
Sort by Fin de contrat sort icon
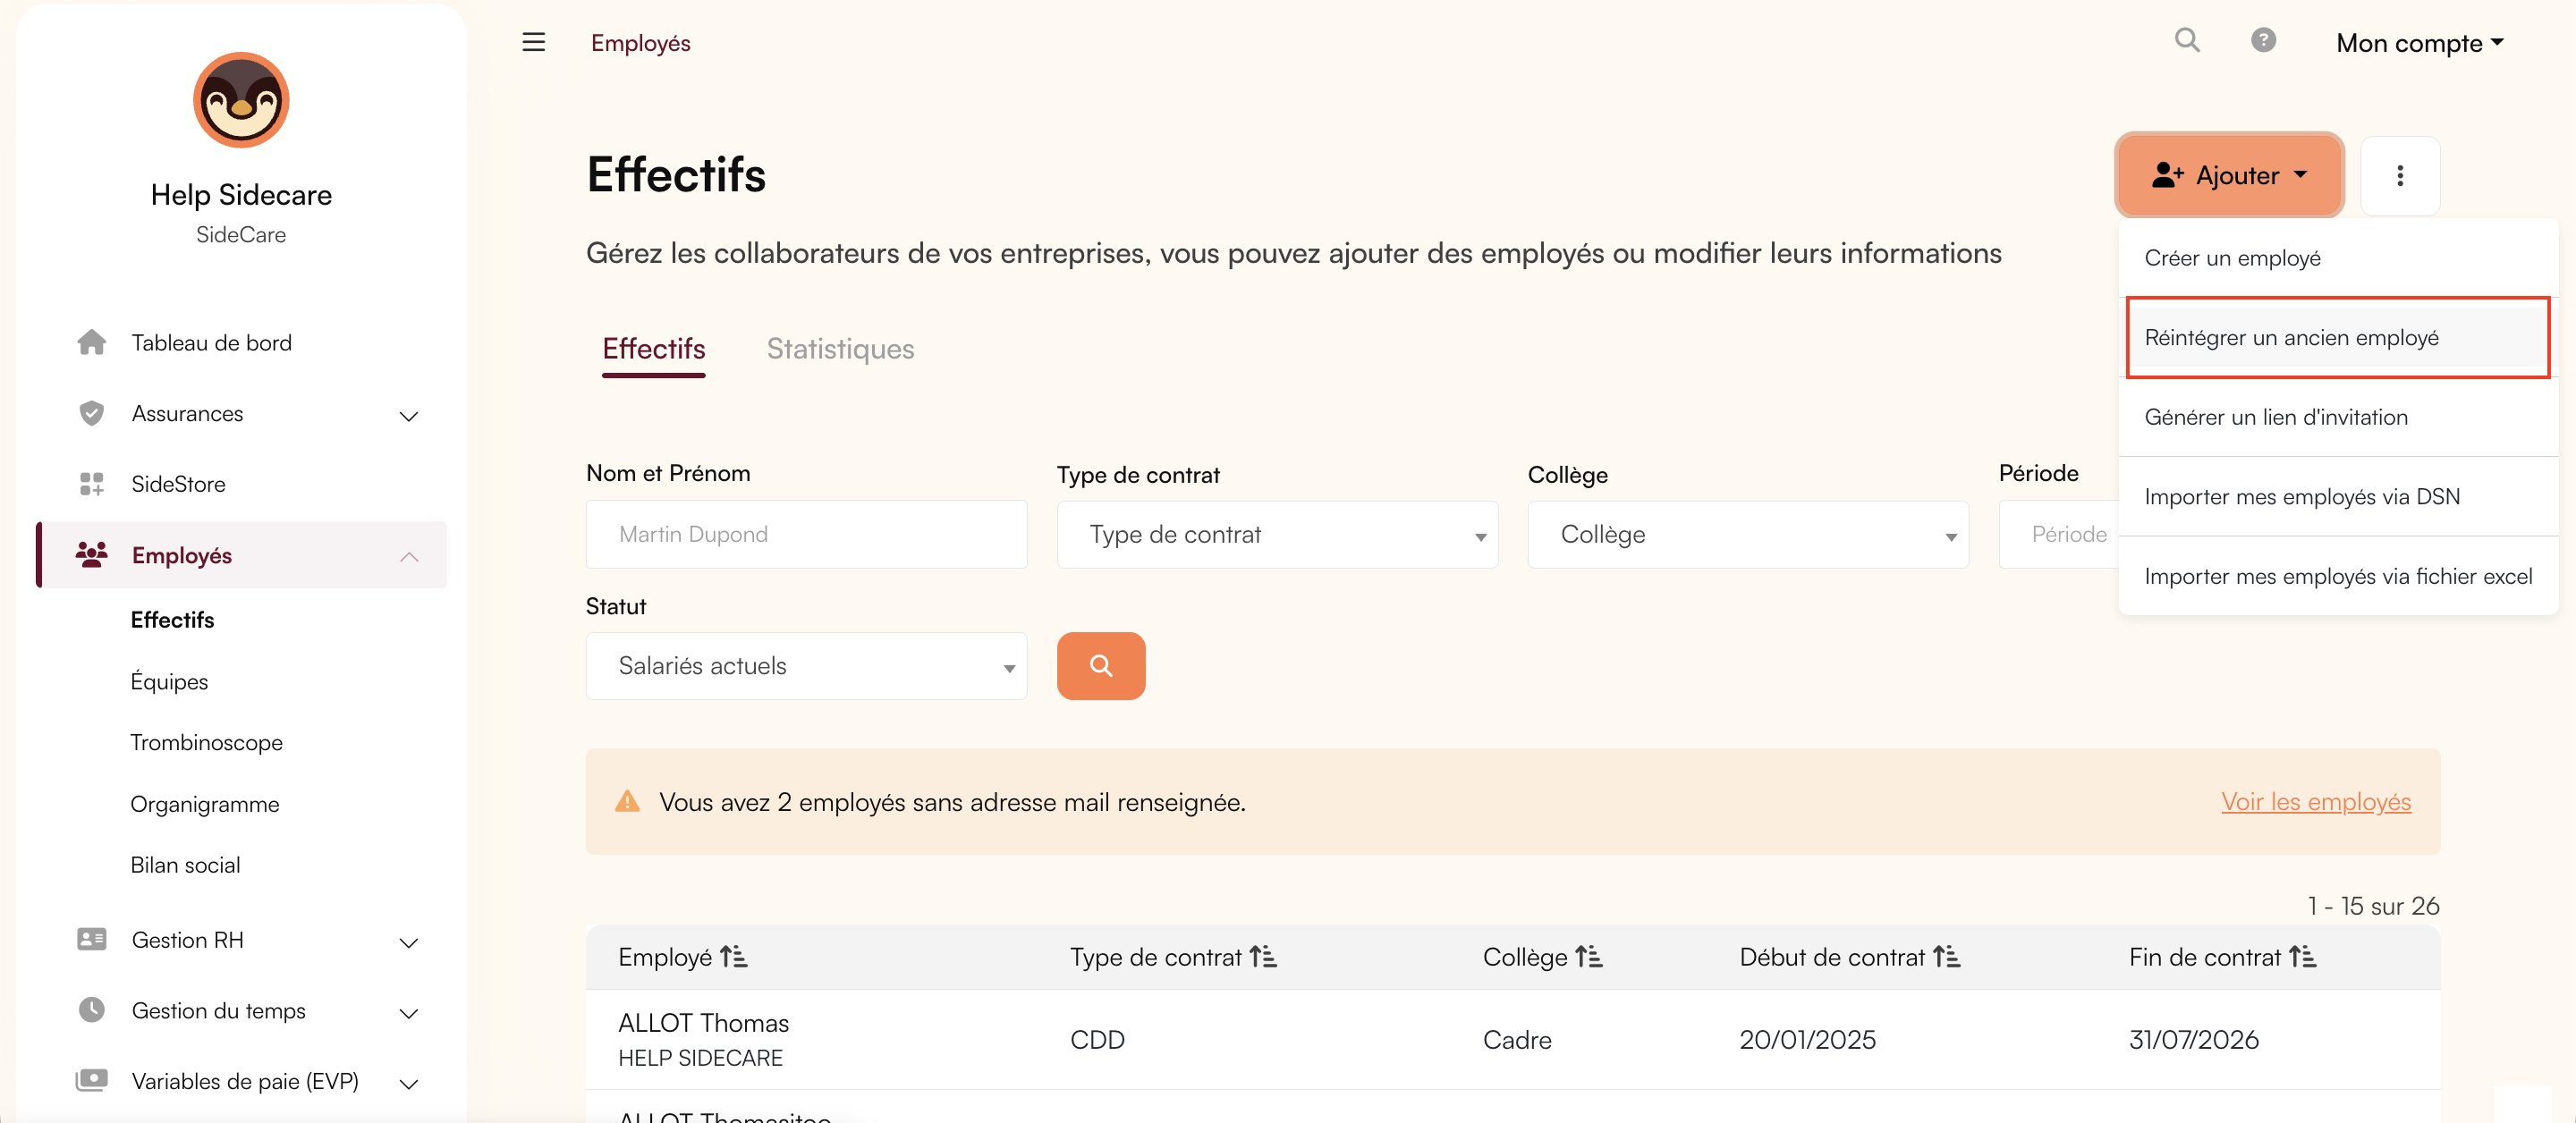[x=2302, y=957]
